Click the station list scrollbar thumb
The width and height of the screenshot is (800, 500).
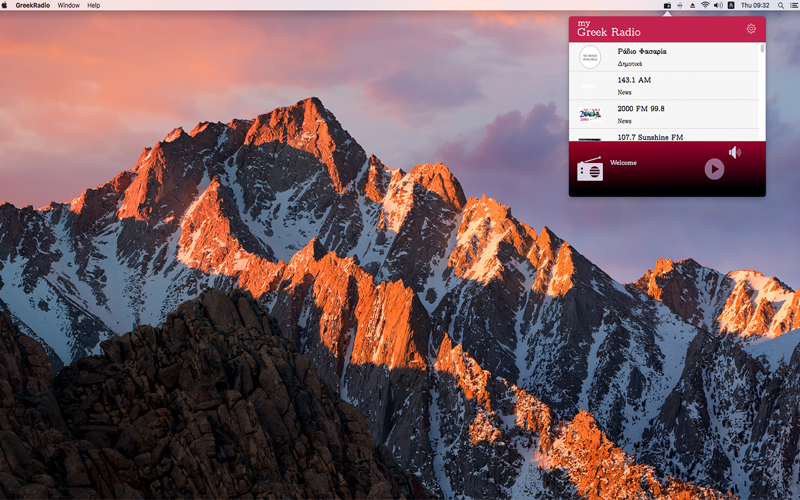click(762, 48)
